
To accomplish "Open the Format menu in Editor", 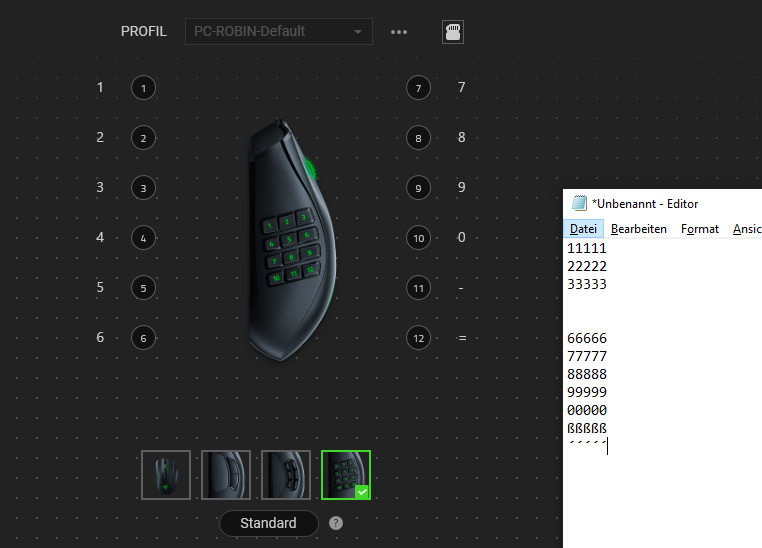I will tap(700, 229).
